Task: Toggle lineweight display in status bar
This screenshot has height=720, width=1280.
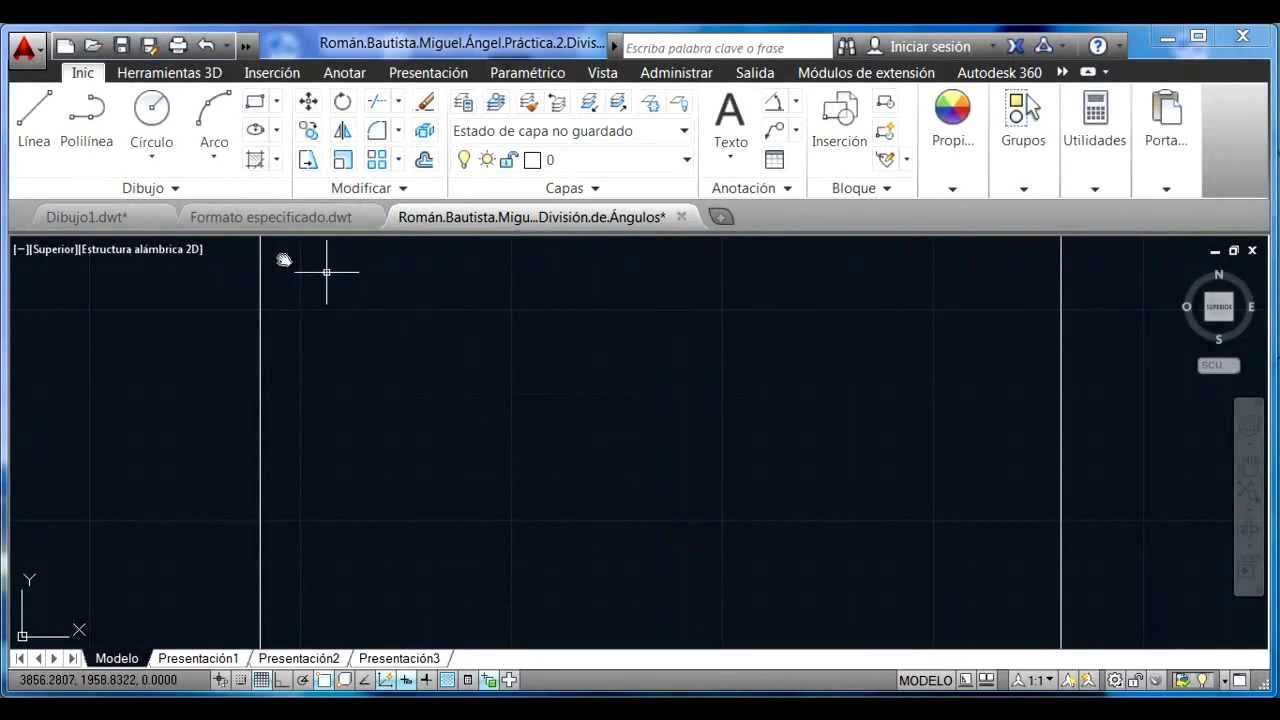Action: [x=427, y=681]
